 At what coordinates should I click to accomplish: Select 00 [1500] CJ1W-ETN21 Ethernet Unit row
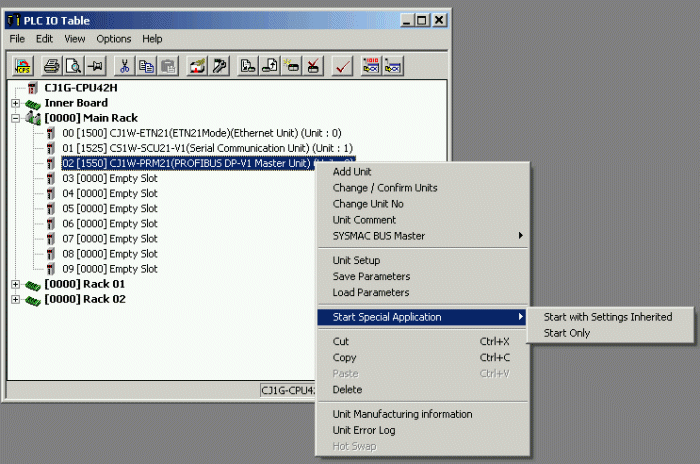coord(202,133)
